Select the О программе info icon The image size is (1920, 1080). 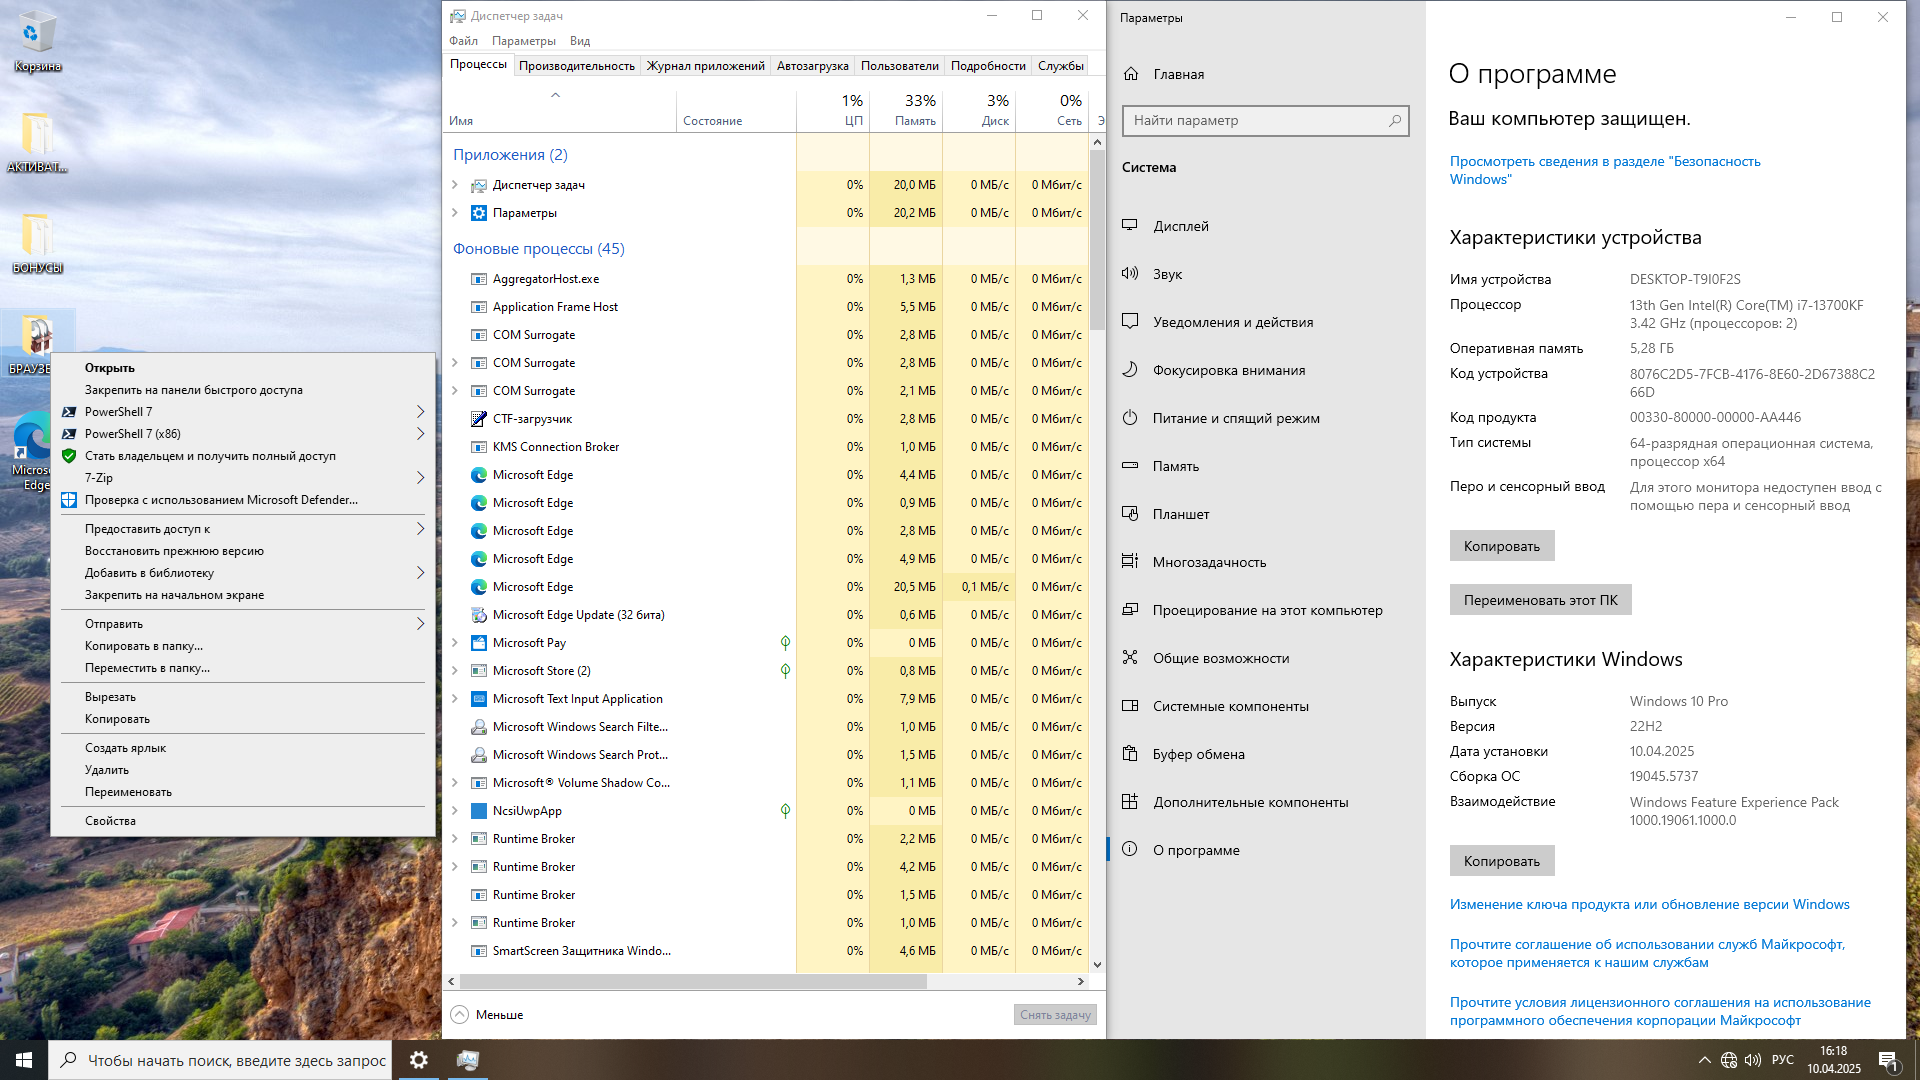click(x=1130, y=849)
